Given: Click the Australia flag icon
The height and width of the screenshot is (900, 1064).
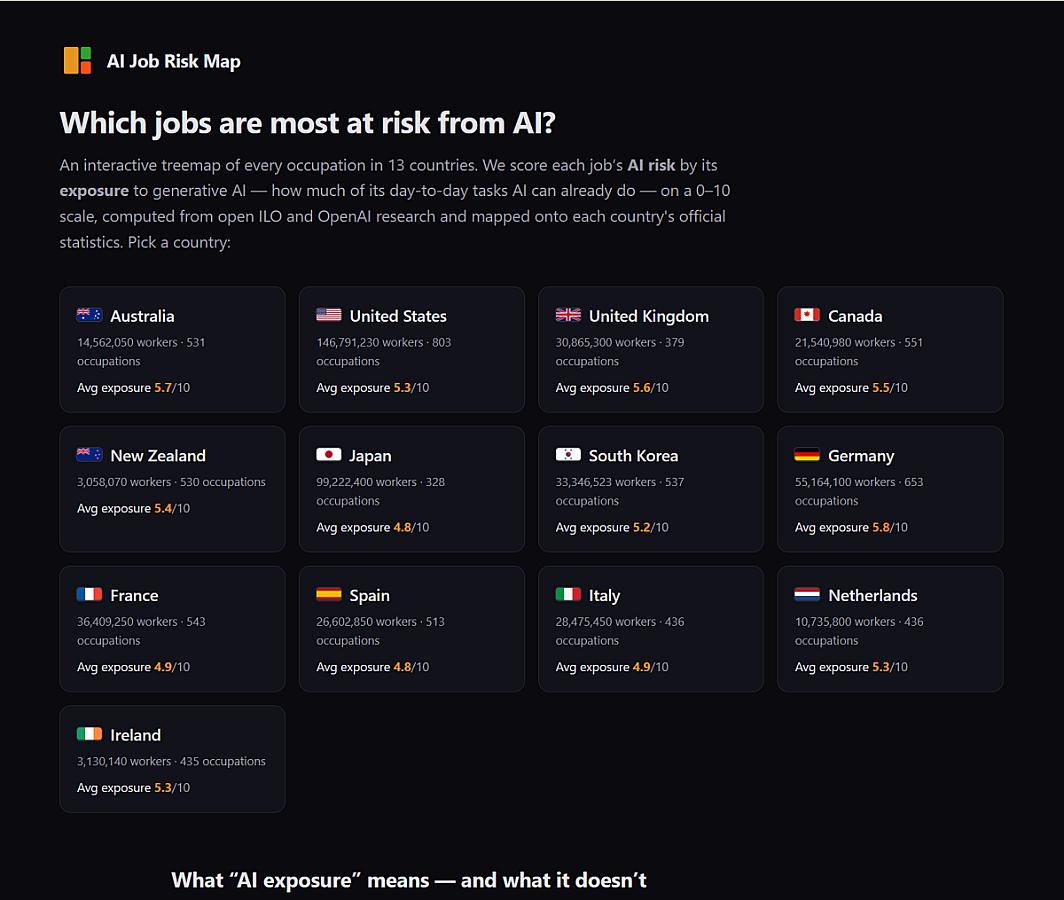Looking at the screenshot, I should click(x=90, y=315).
